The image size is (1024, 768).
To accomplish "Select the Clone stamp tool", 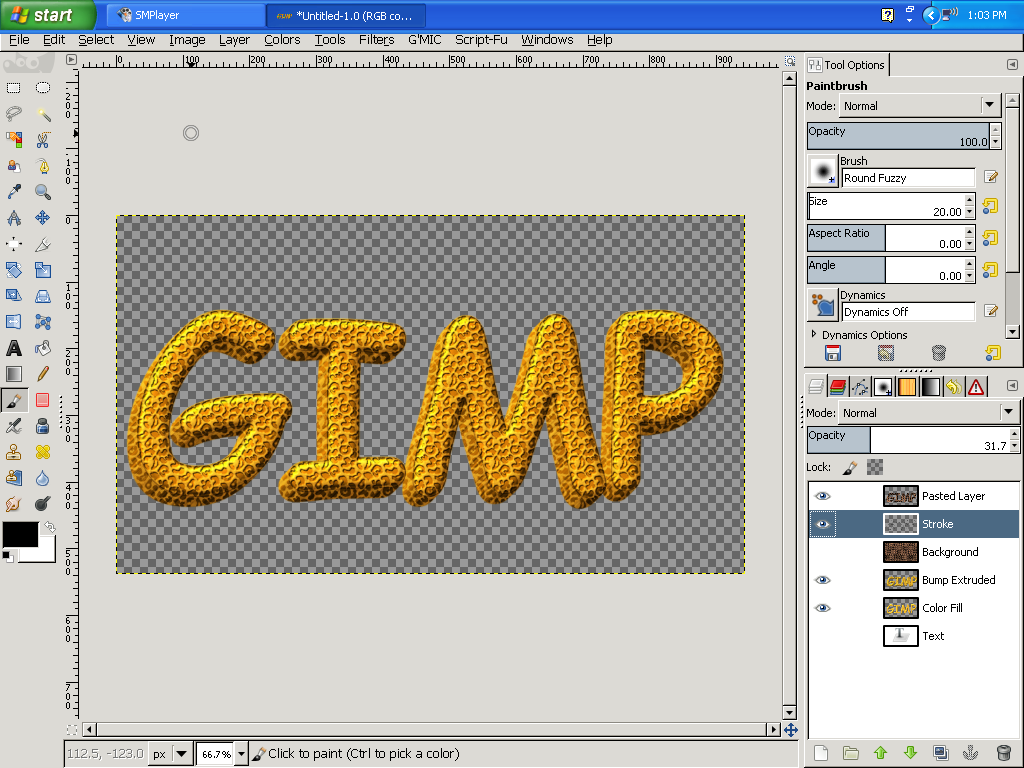I will pos(14,452).
